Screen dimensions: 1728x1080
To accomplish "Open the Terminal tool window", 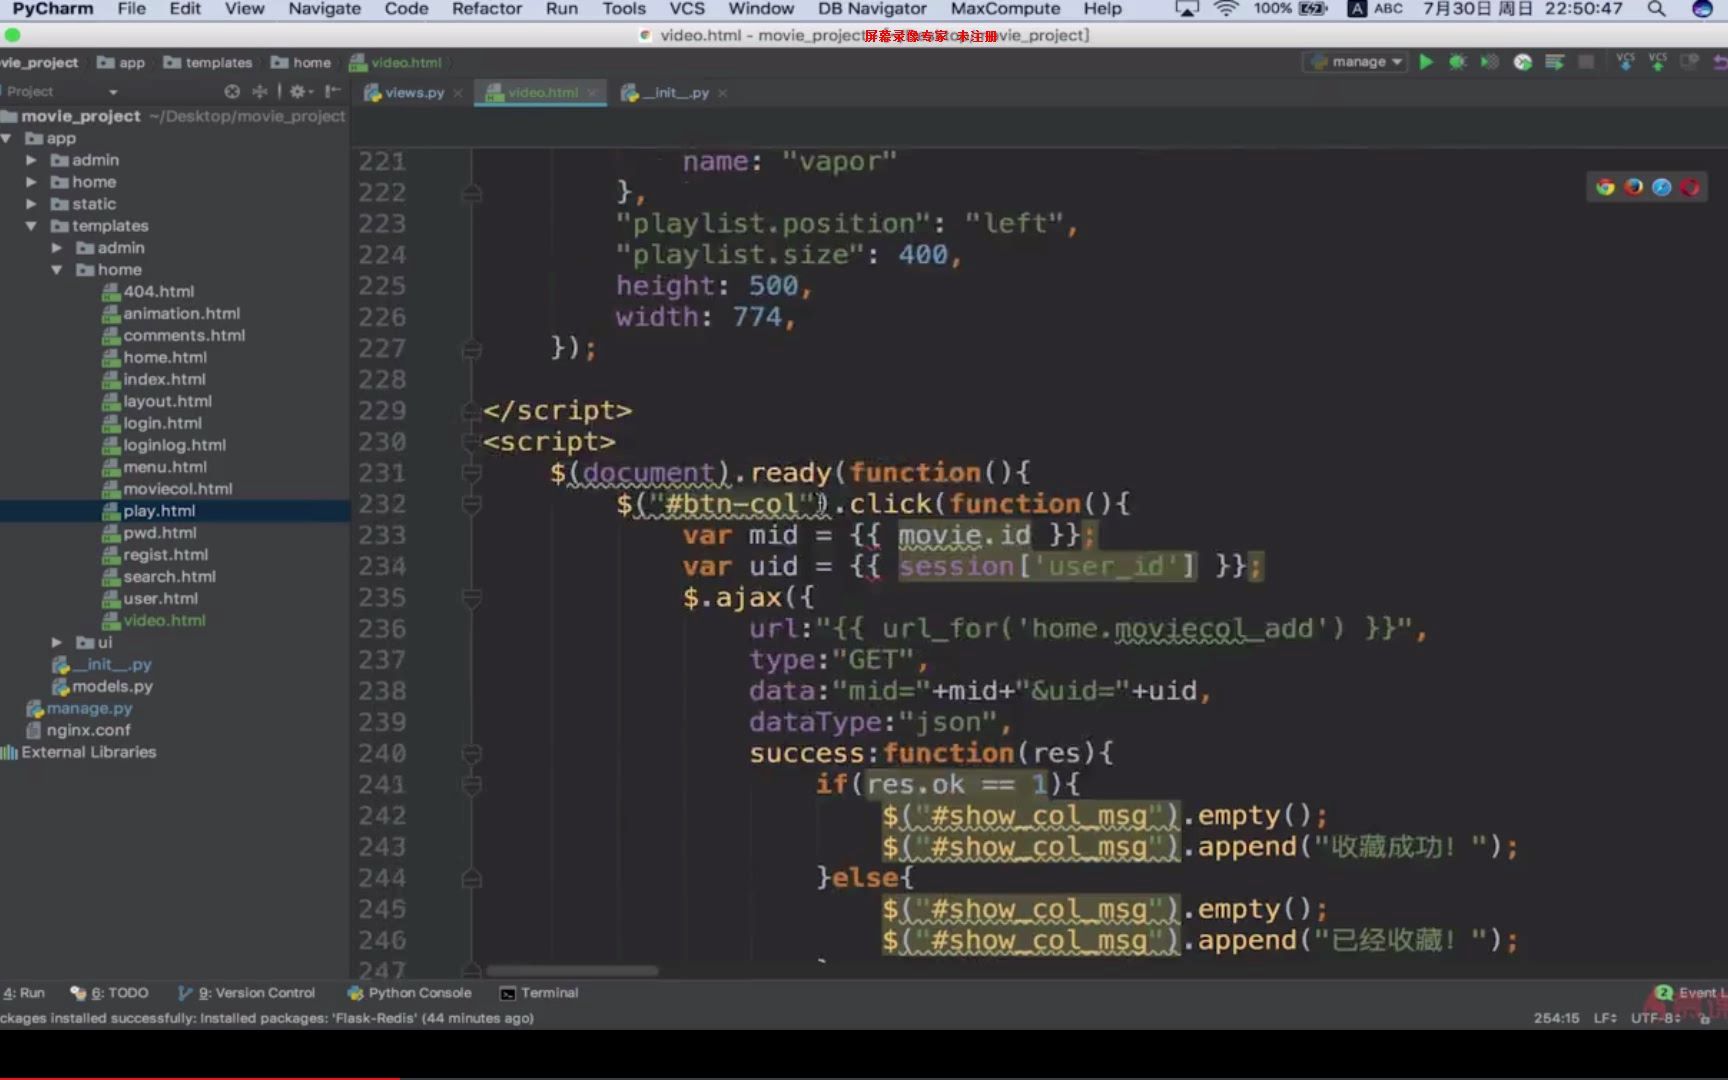I will coord(539,993).
